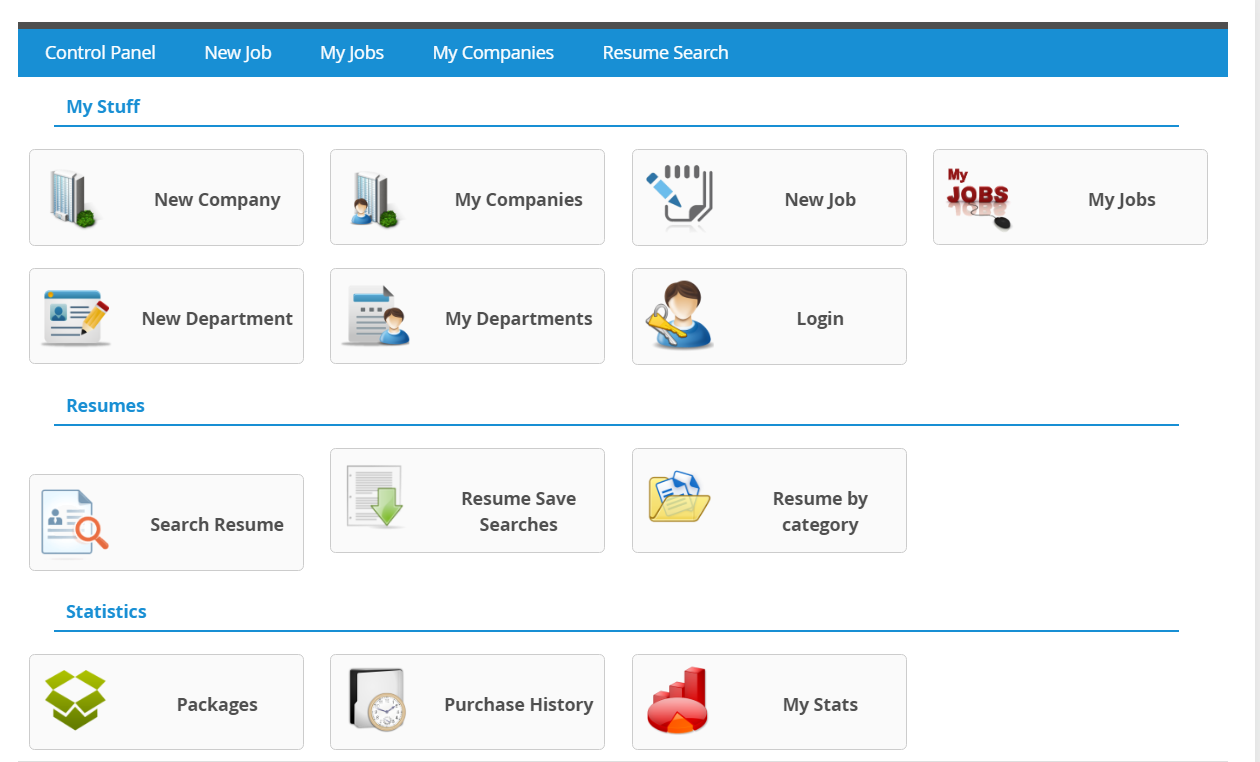The image size is (1260, 762).
Task: Click the Search Resume magnifier icon
Action: point(75,522)
